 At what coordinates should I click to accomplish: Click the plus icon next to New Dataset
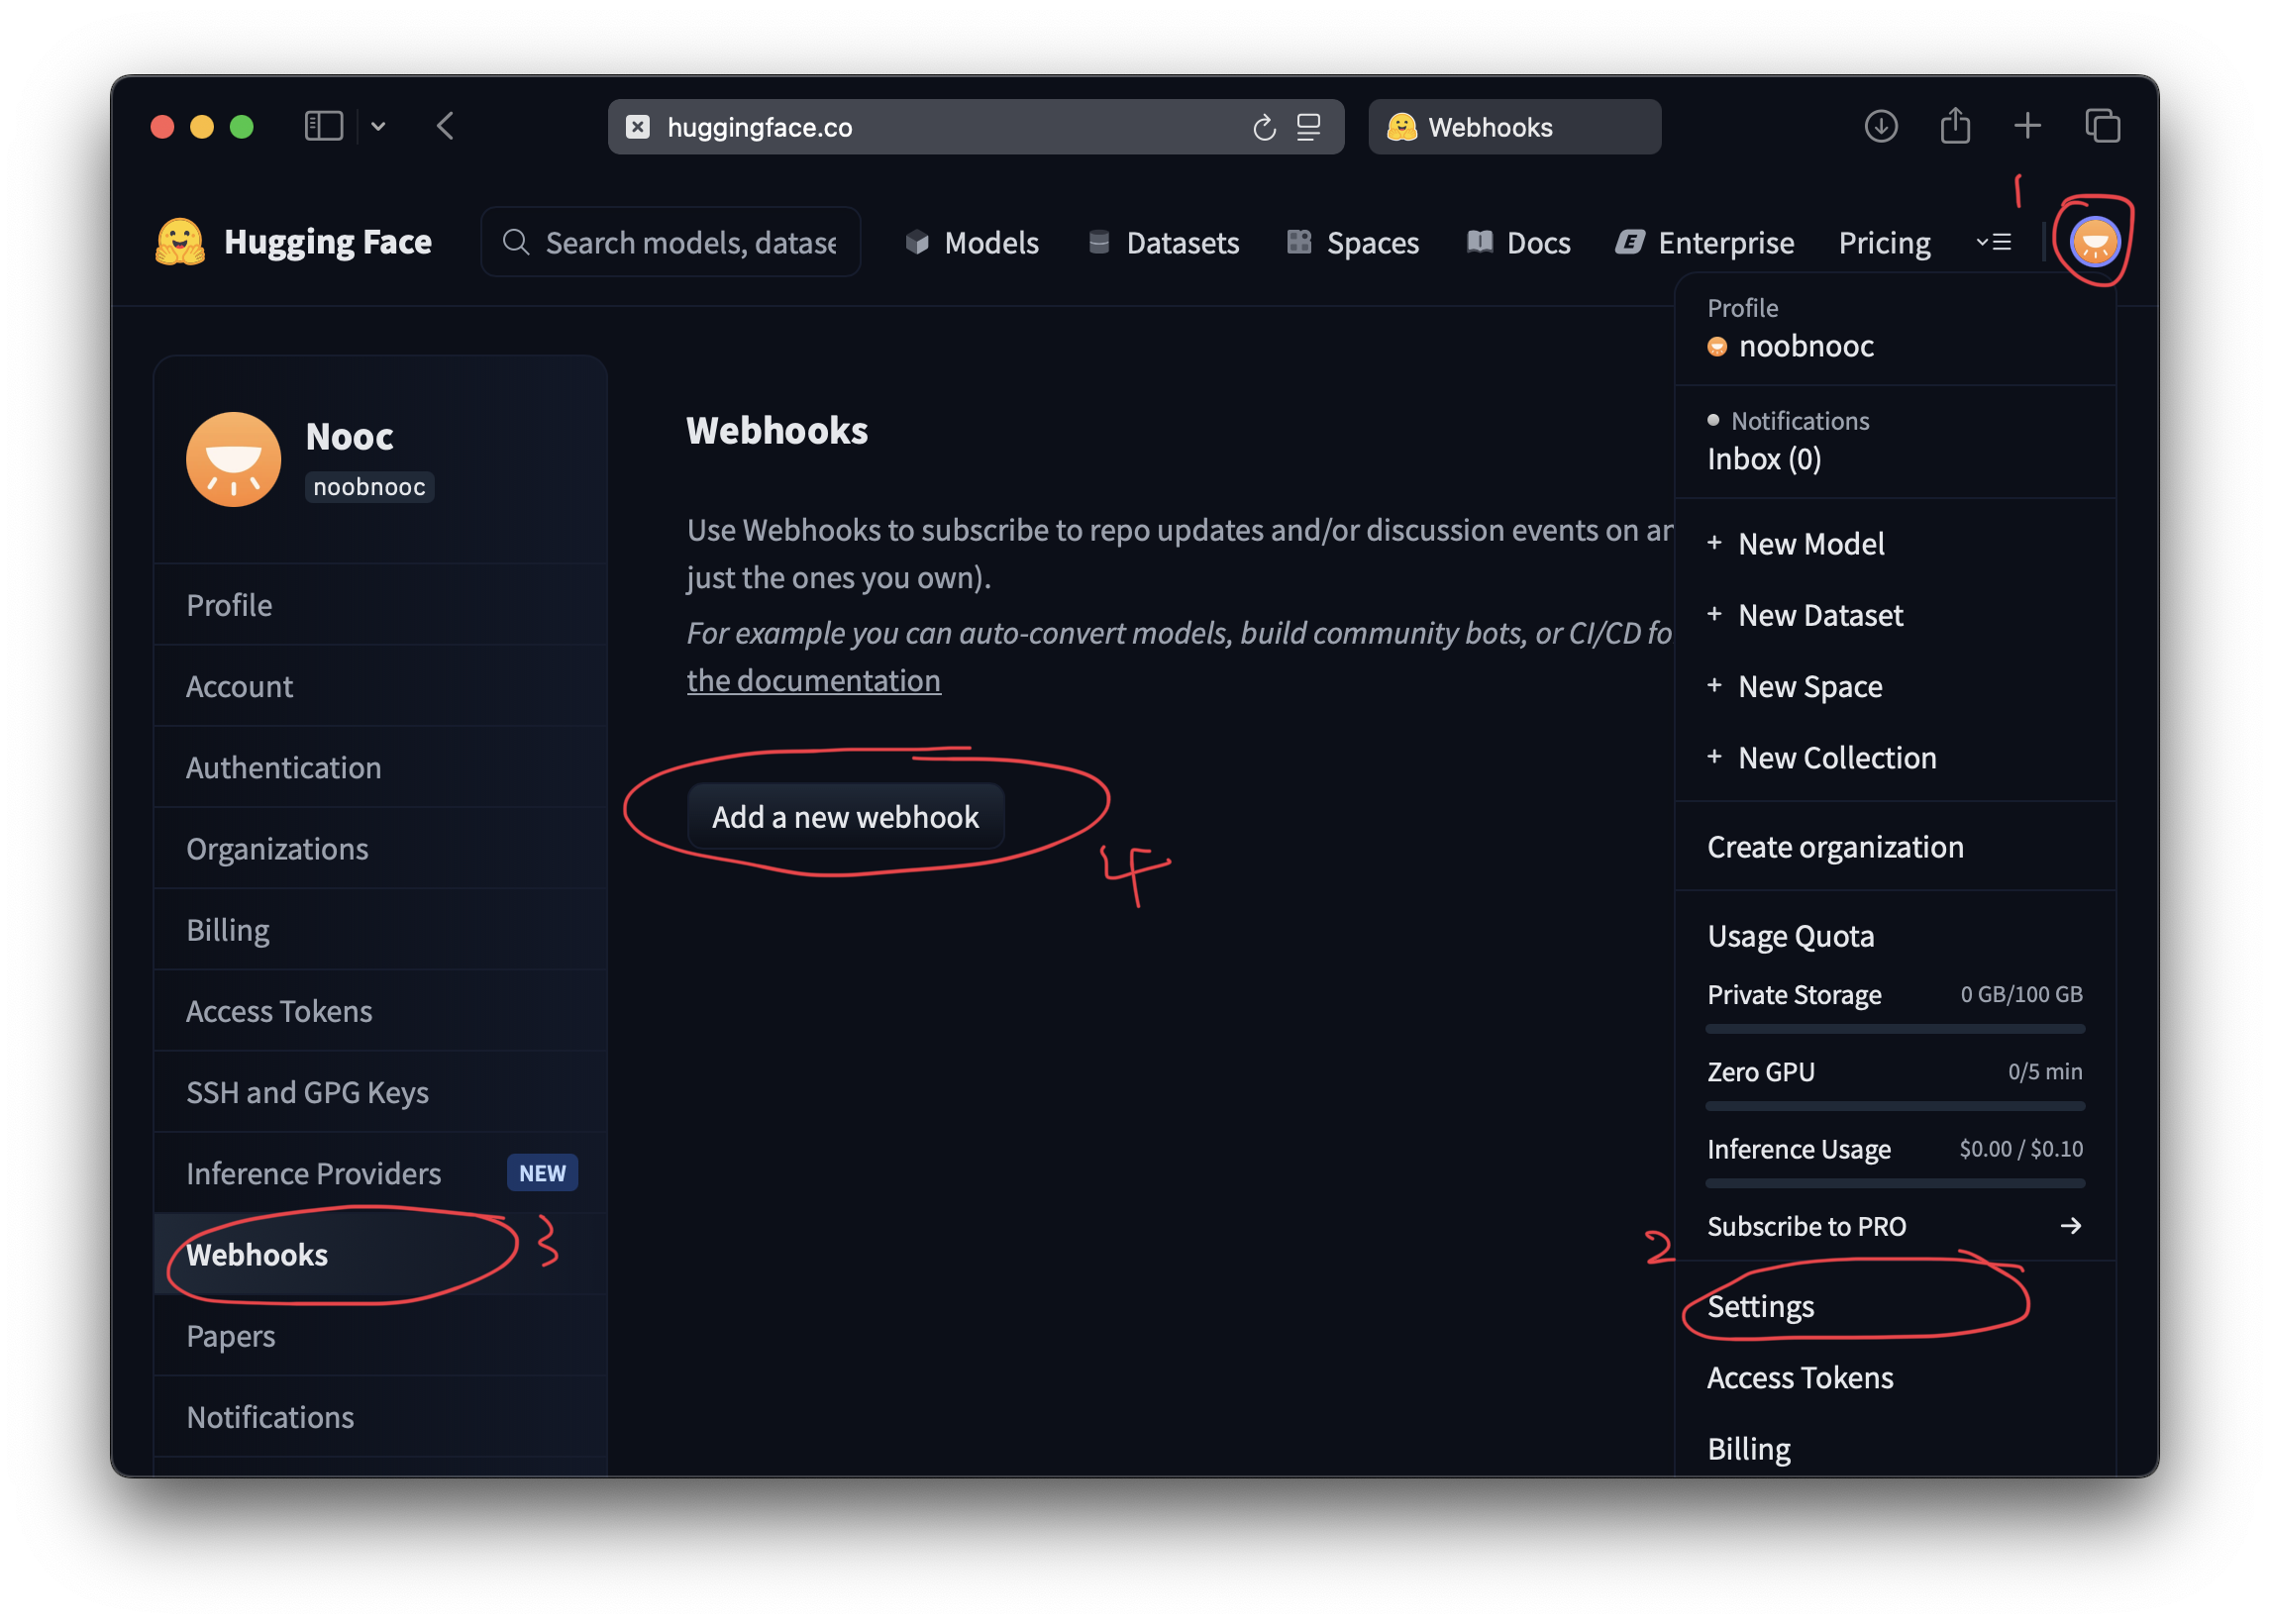(x=1714, y=613)
